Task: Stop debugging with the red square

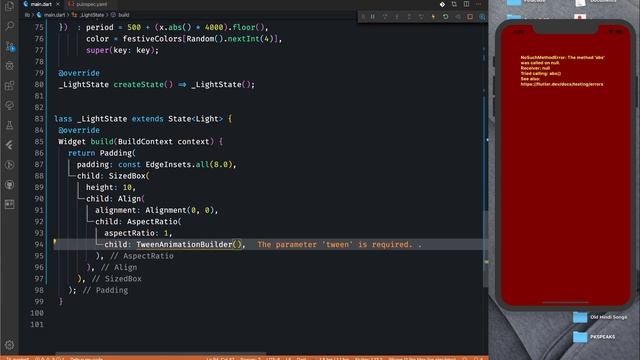Action: [470, 17]
